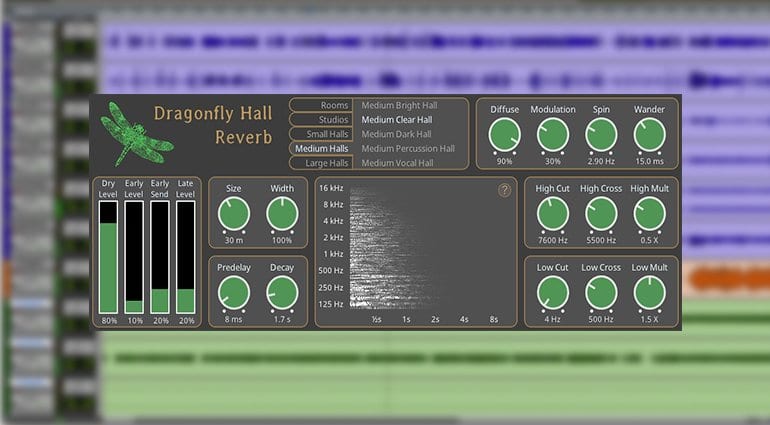
Task: Open the question mark help icon
Action: [504, 190]
